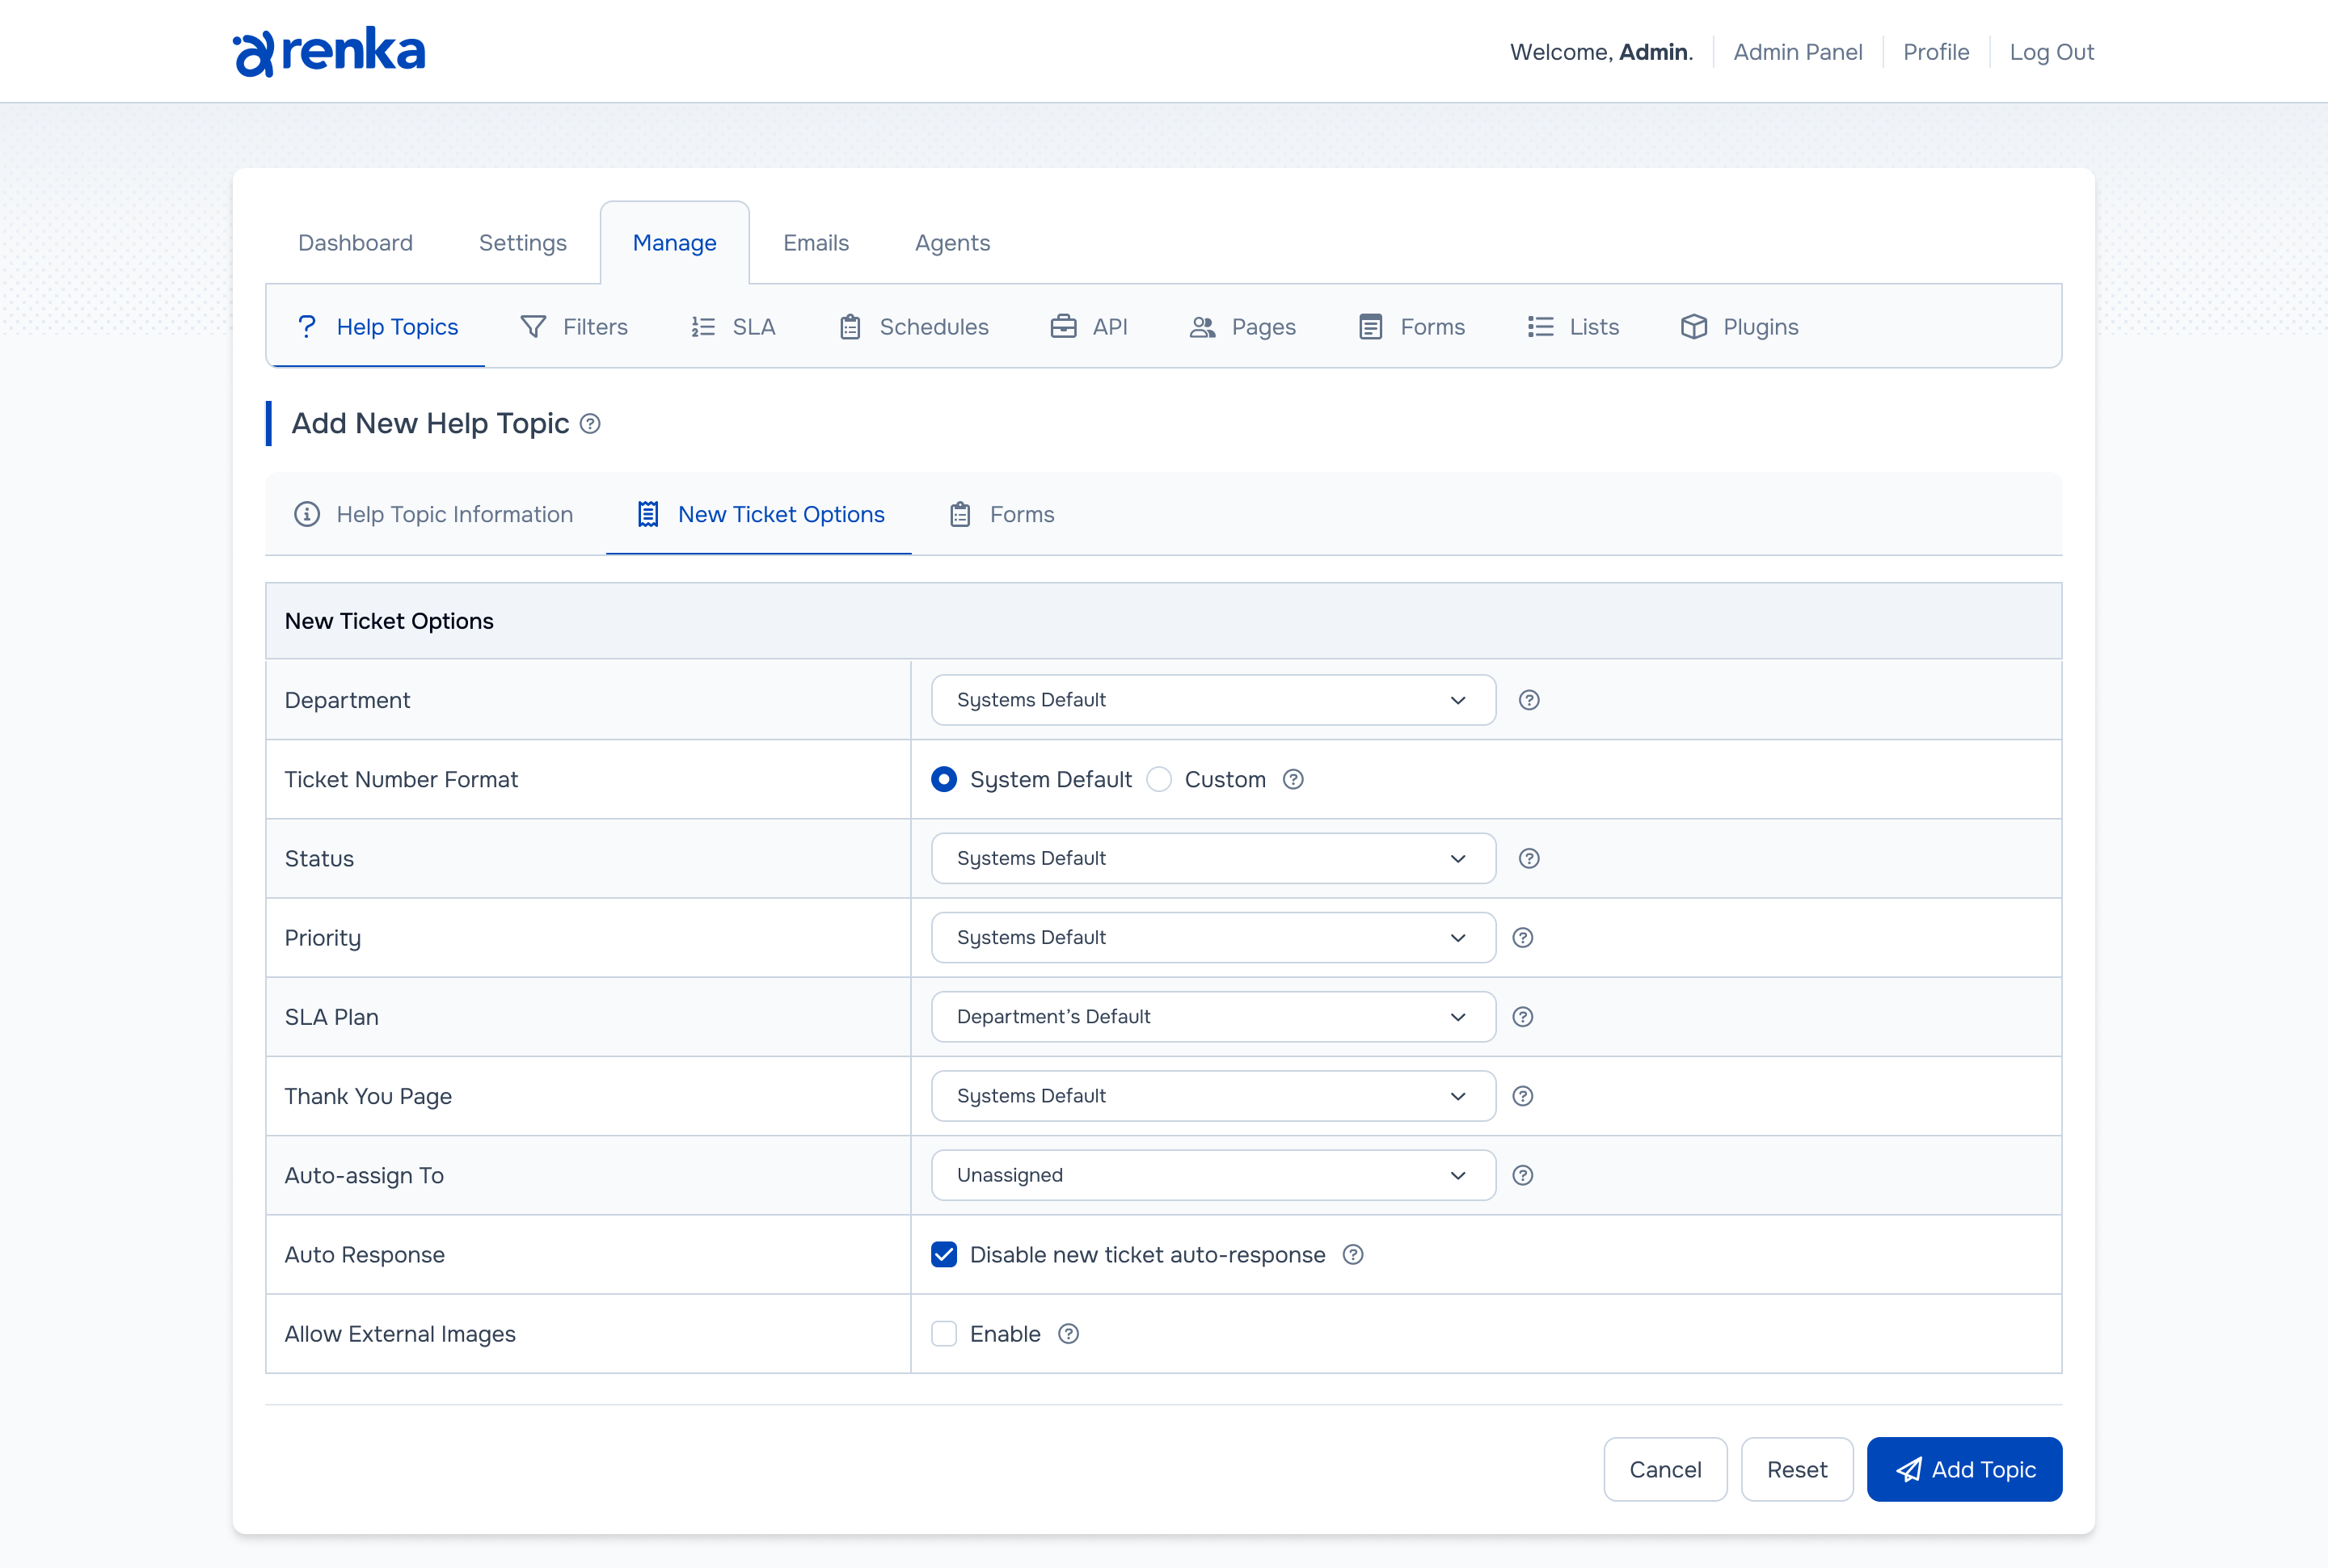Click the Forms document icon in Manage submenu
The image size is (2328, 1568).
pyautogui.click(x=1370, y=327)
